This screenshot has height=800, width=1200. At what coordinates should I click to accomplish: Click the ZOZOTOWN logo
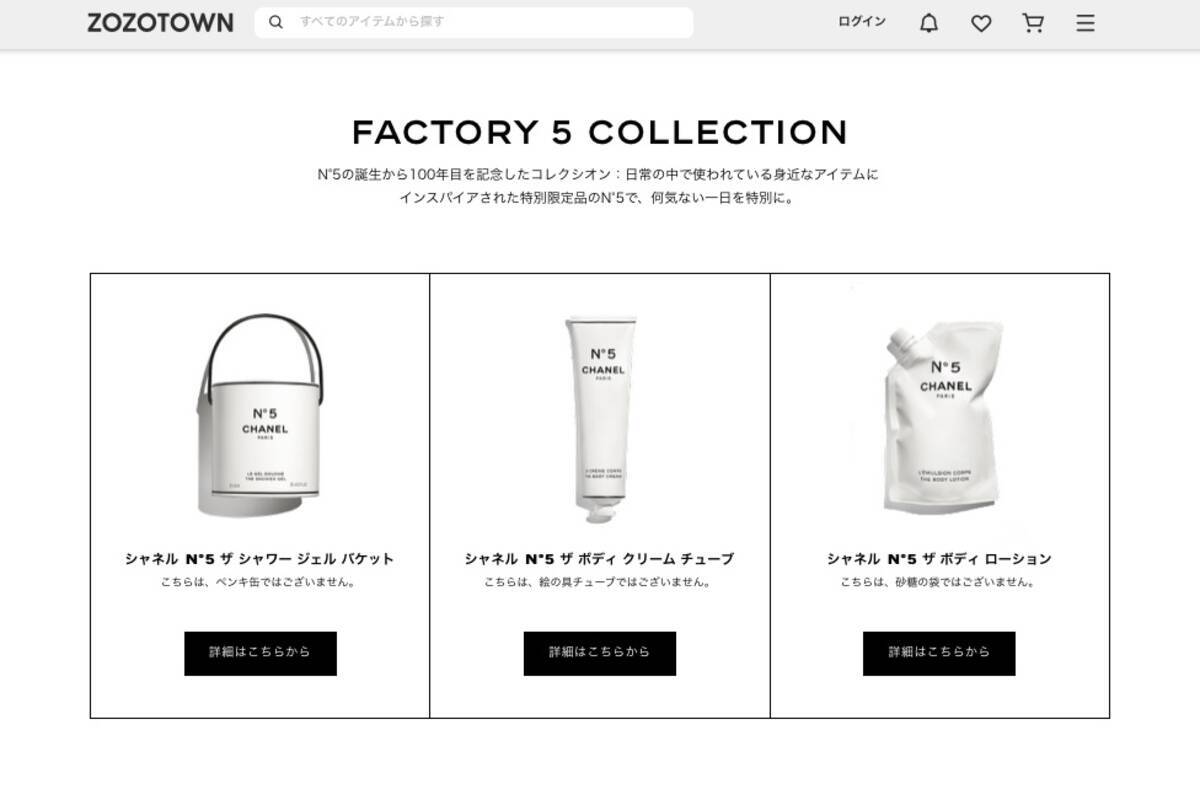pyautogui.click(x=160, y=22)
